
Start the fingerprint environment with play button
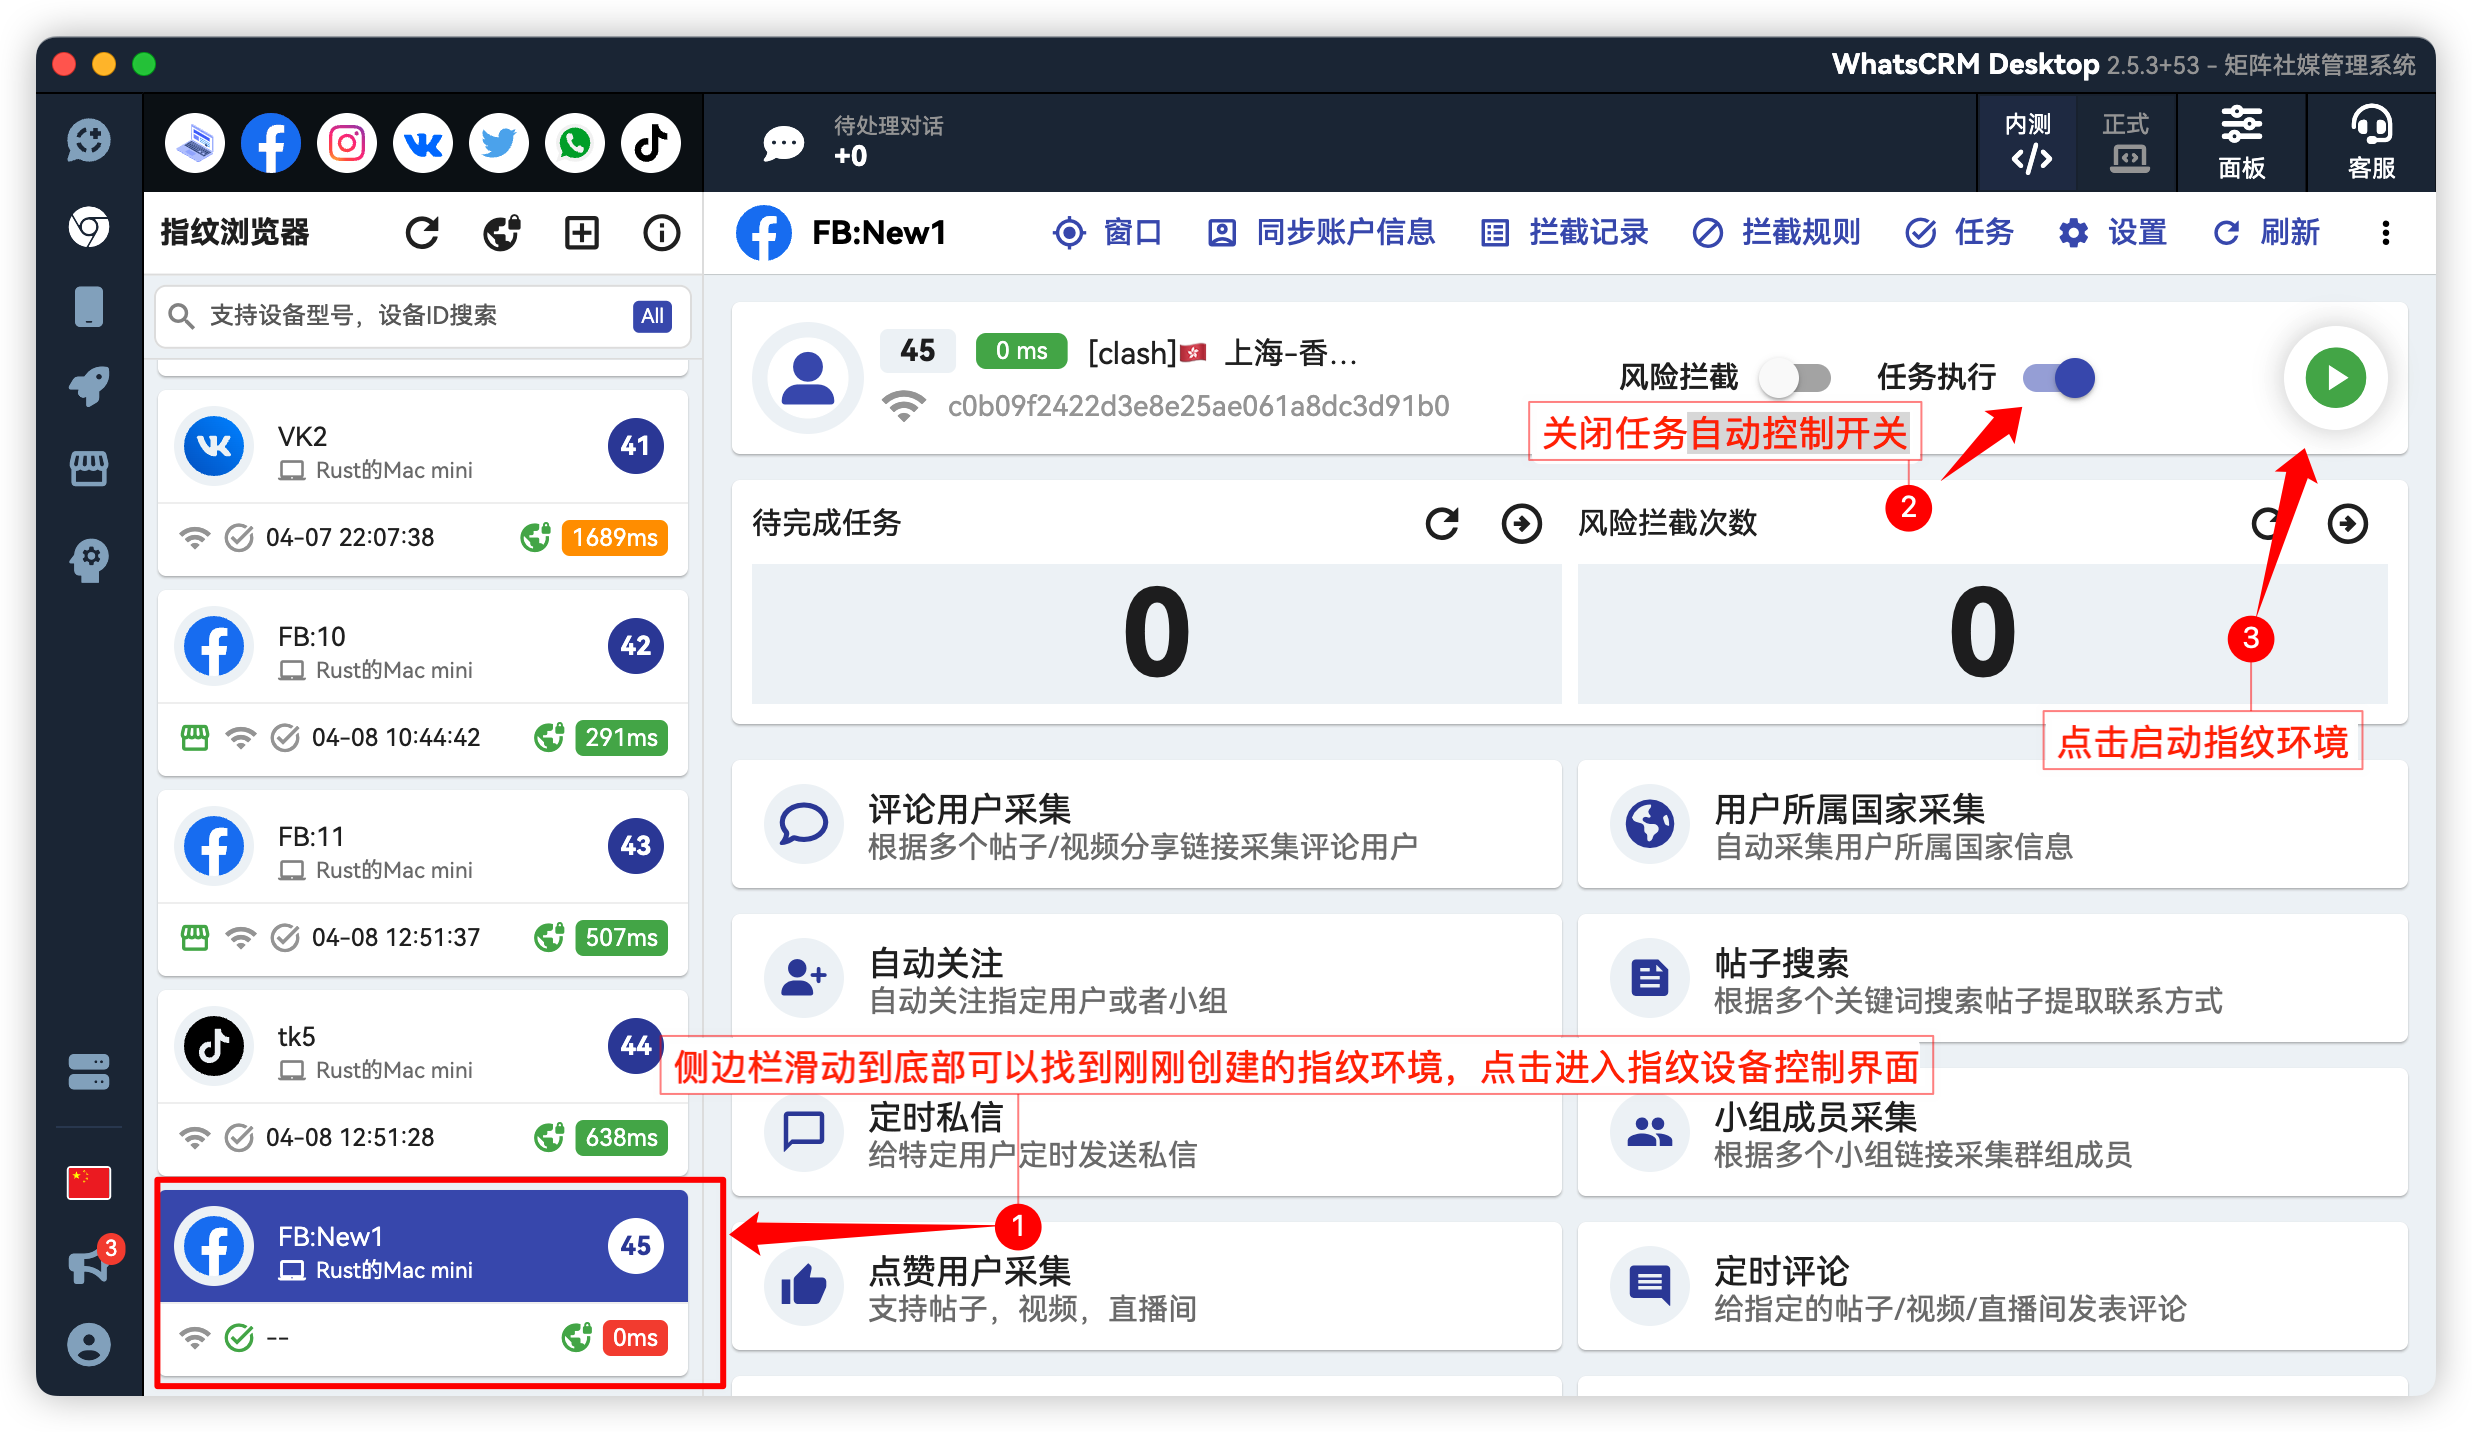click(x=2334, y=378)
